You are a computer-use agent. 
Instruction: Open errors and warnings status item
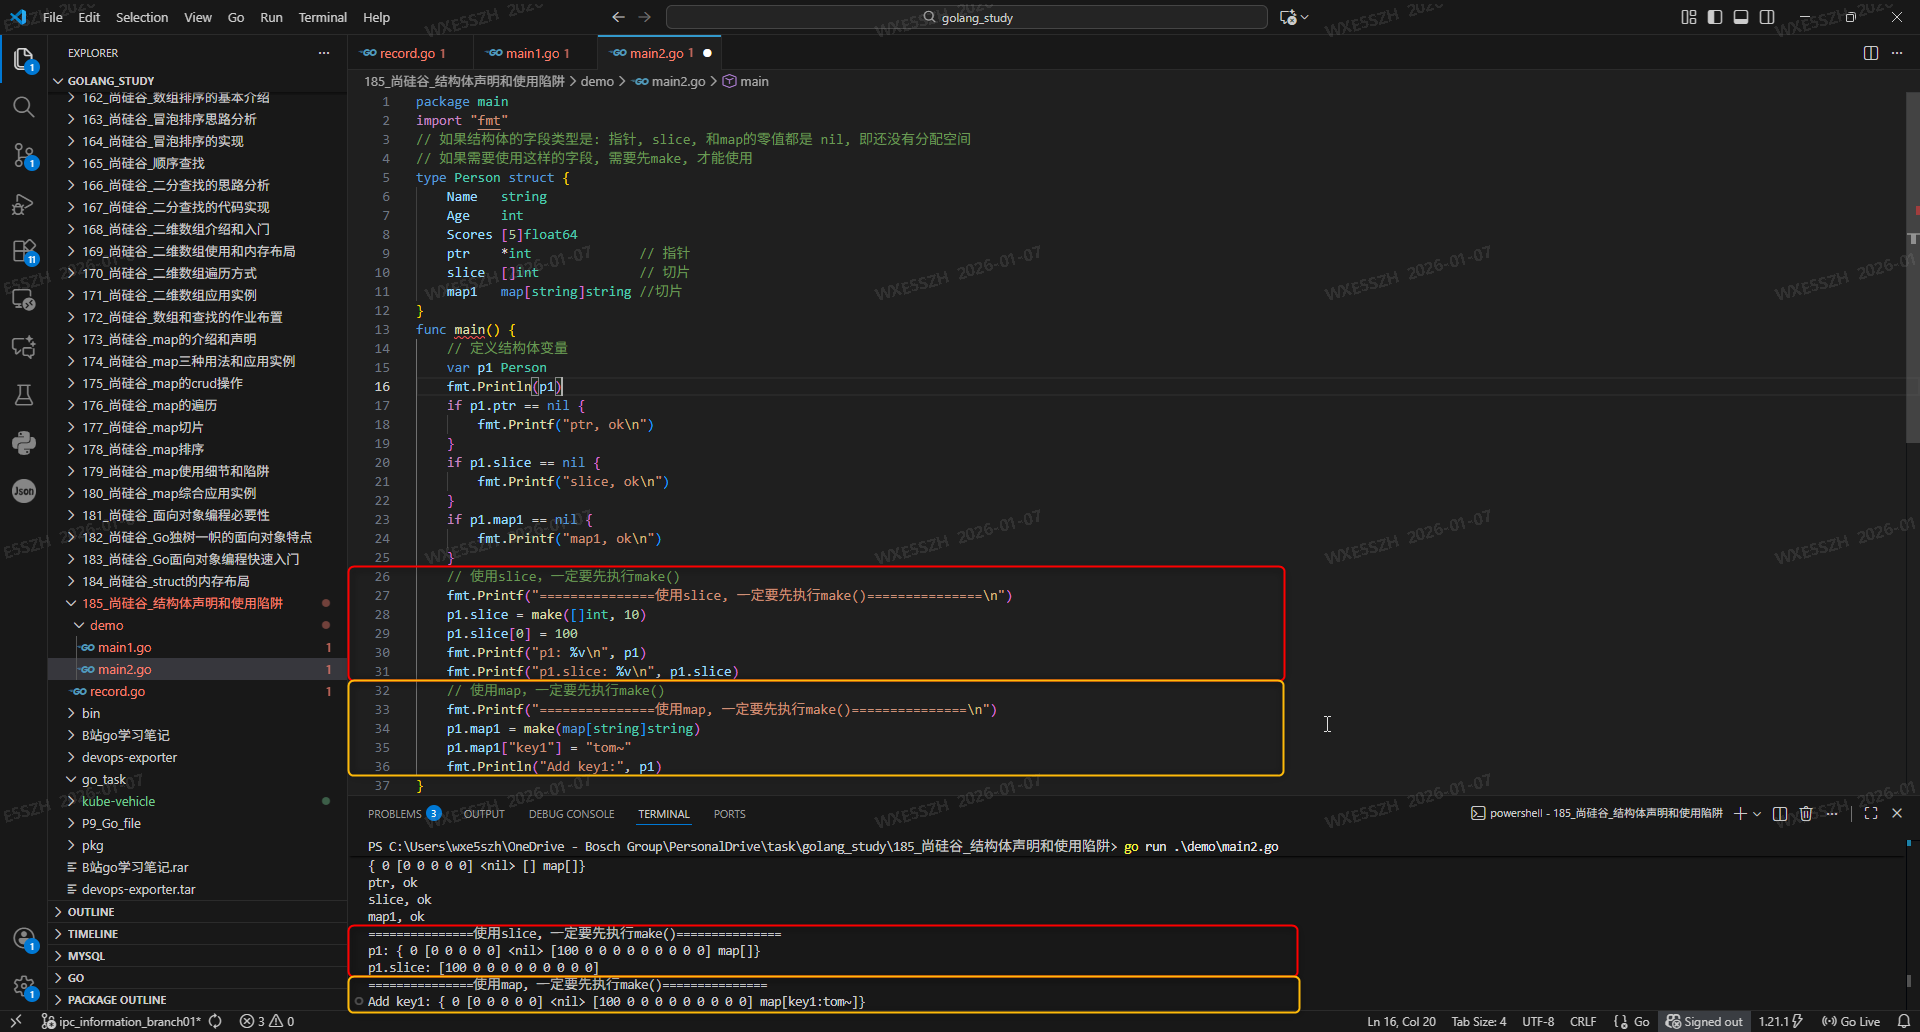267,1021
